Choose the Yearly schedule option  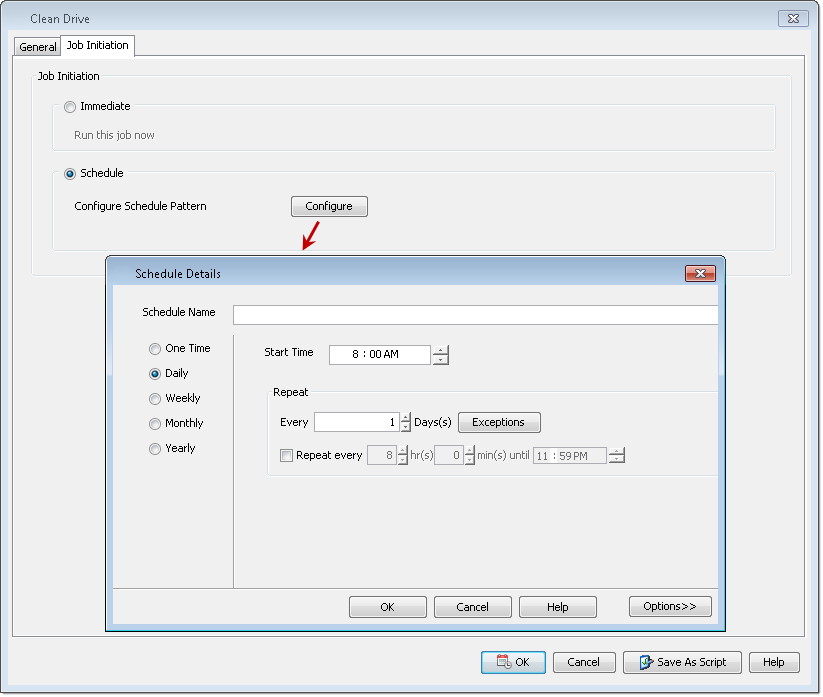coord(155,448)
